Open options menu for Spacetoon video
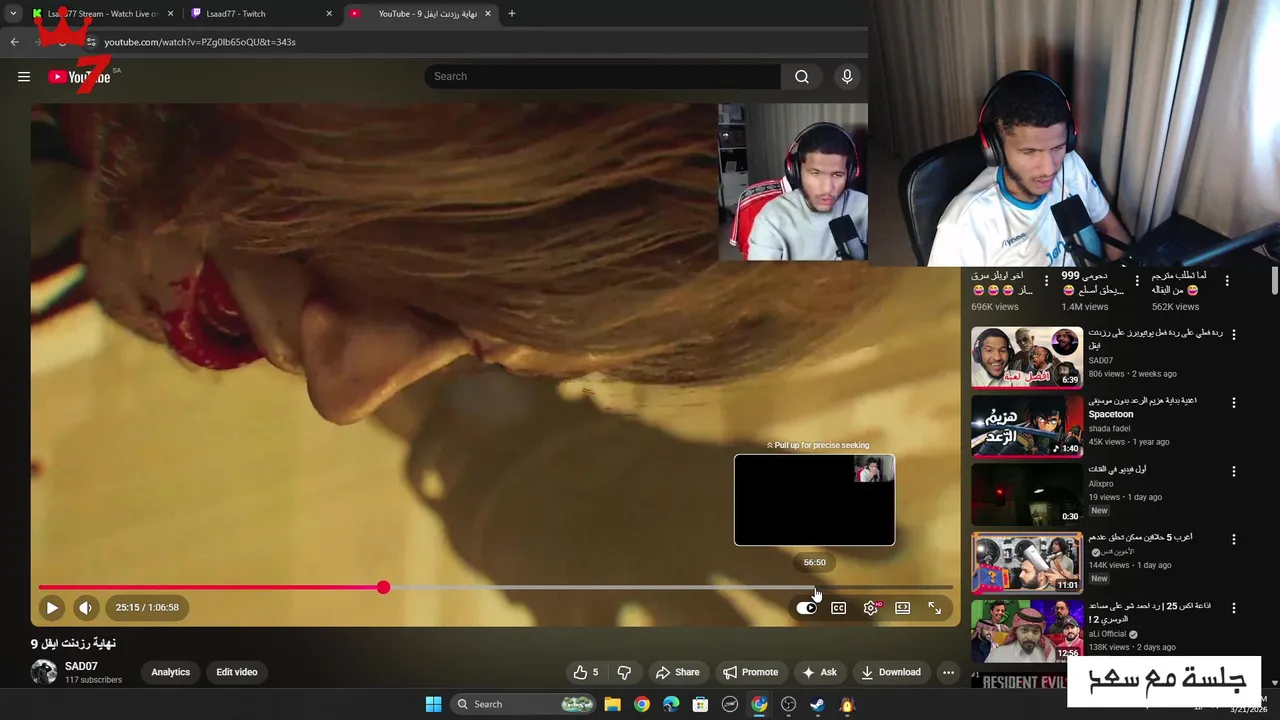Viewport: 1280px width, 720px height. [1234, 403]
